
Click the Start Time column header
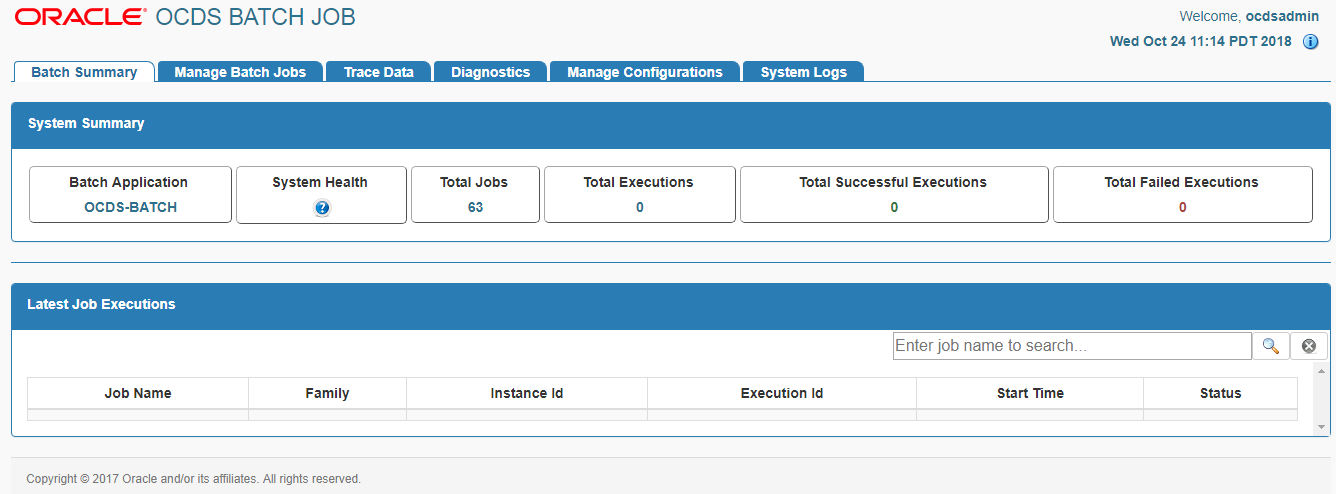tap(1030, 393)
